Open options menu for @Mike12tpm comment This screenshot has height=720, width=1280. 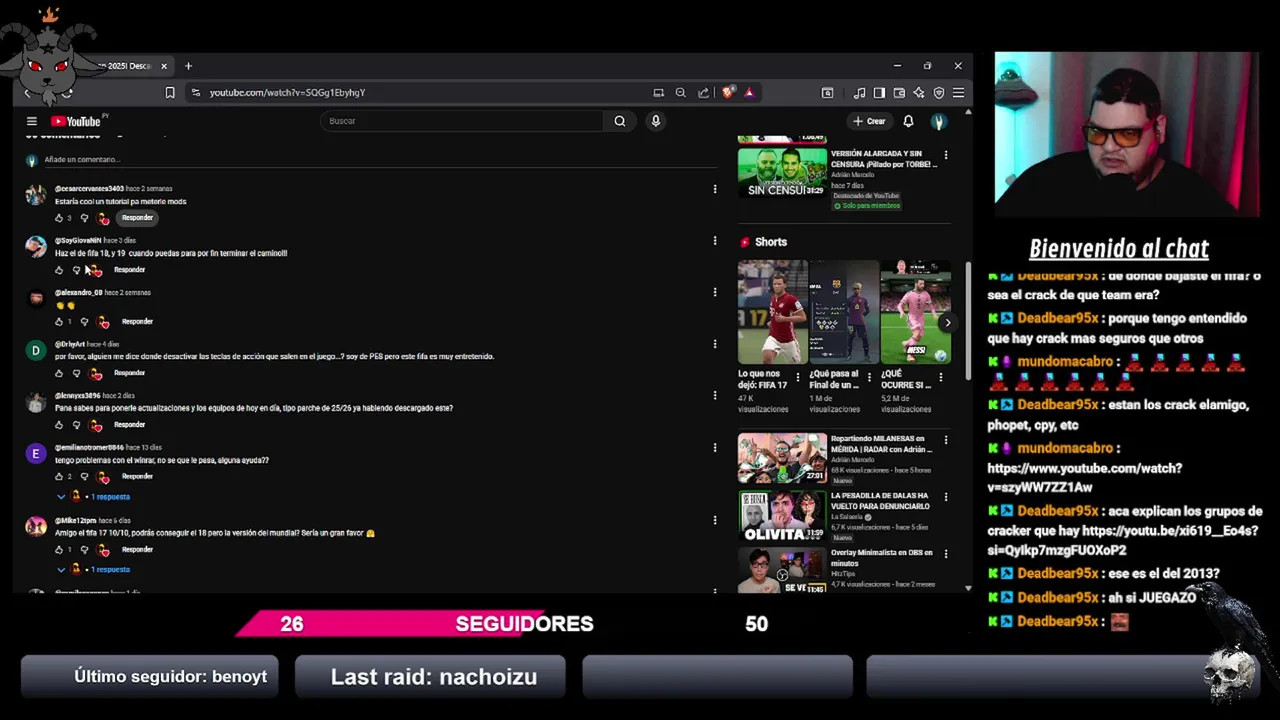[x=714, y=520]
